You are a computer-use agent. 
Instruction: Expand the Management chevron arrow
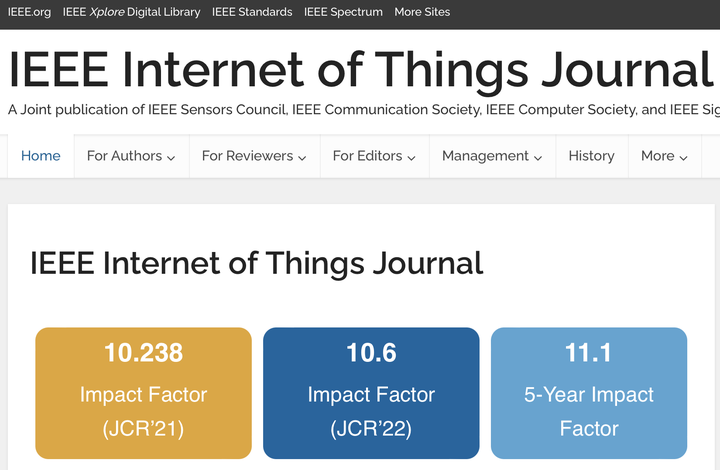click(538, 157)
